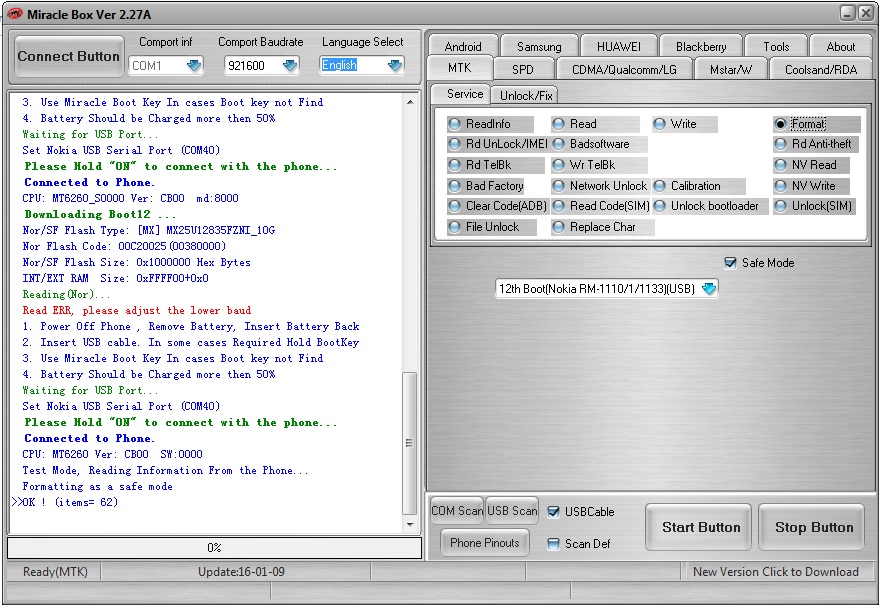The image size is (879, 605).
Task: Switch to the Samsung tab
Action: pos(539,47)
